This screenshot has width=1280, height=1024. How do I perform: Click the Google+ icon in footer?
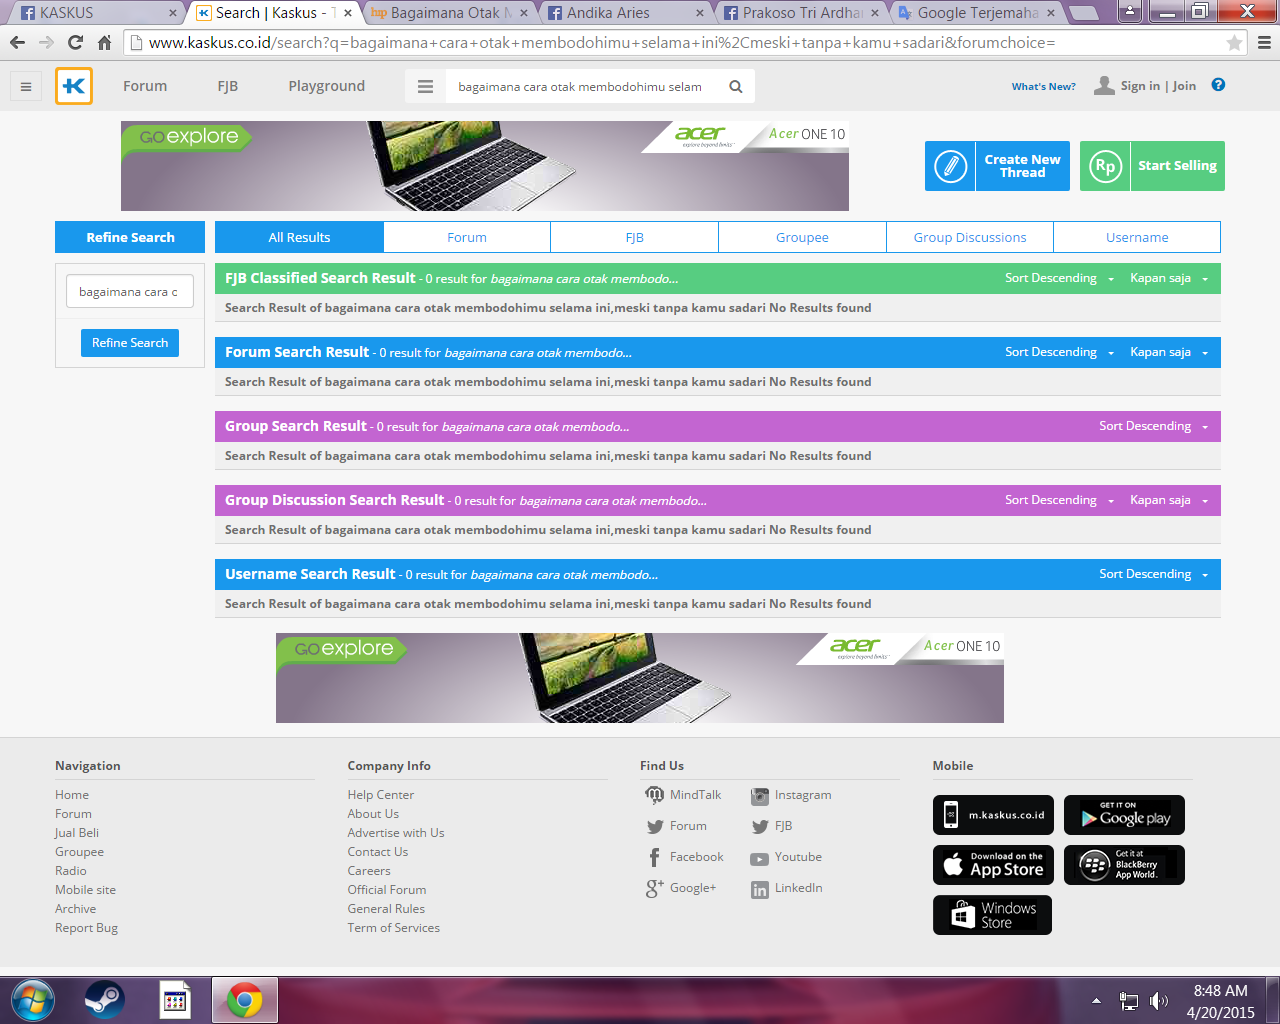coord(655,888)
